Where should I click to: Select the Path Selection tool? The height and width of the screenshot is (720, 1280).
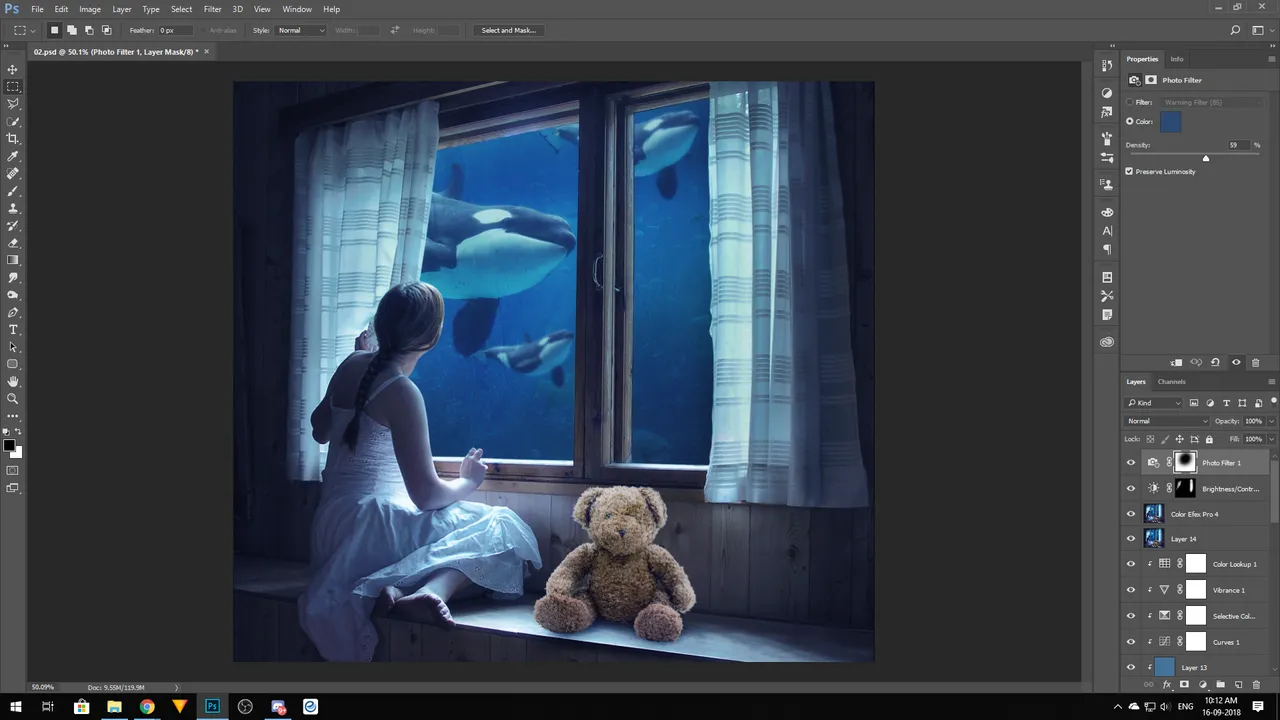(x=13, y=347)
